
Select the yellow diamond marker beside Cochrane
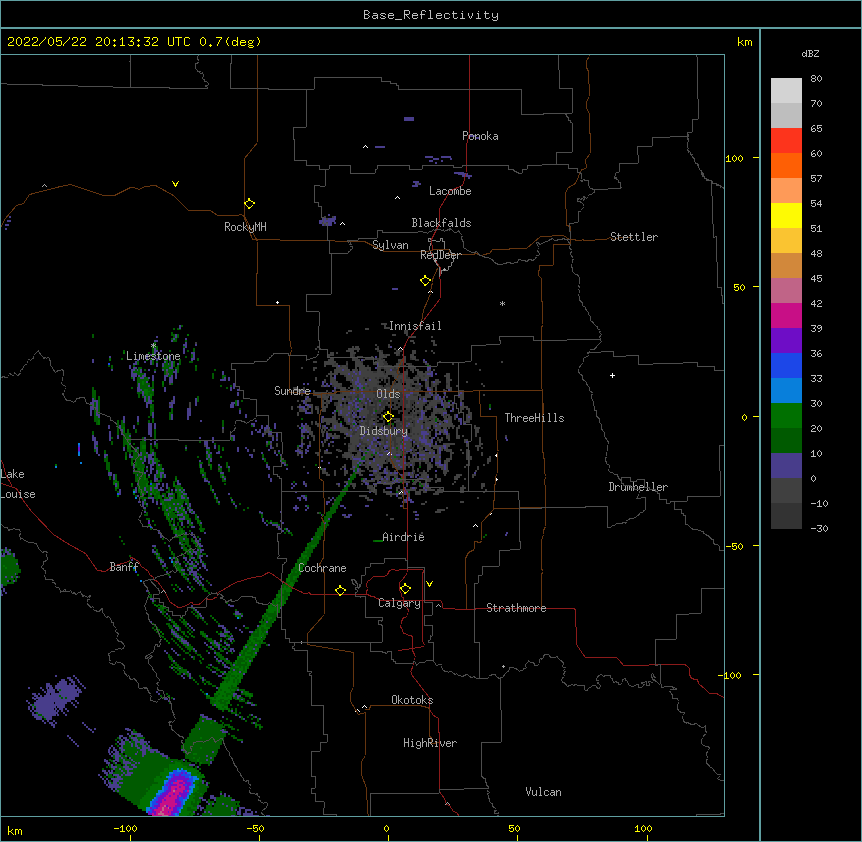tap(340, 590)
